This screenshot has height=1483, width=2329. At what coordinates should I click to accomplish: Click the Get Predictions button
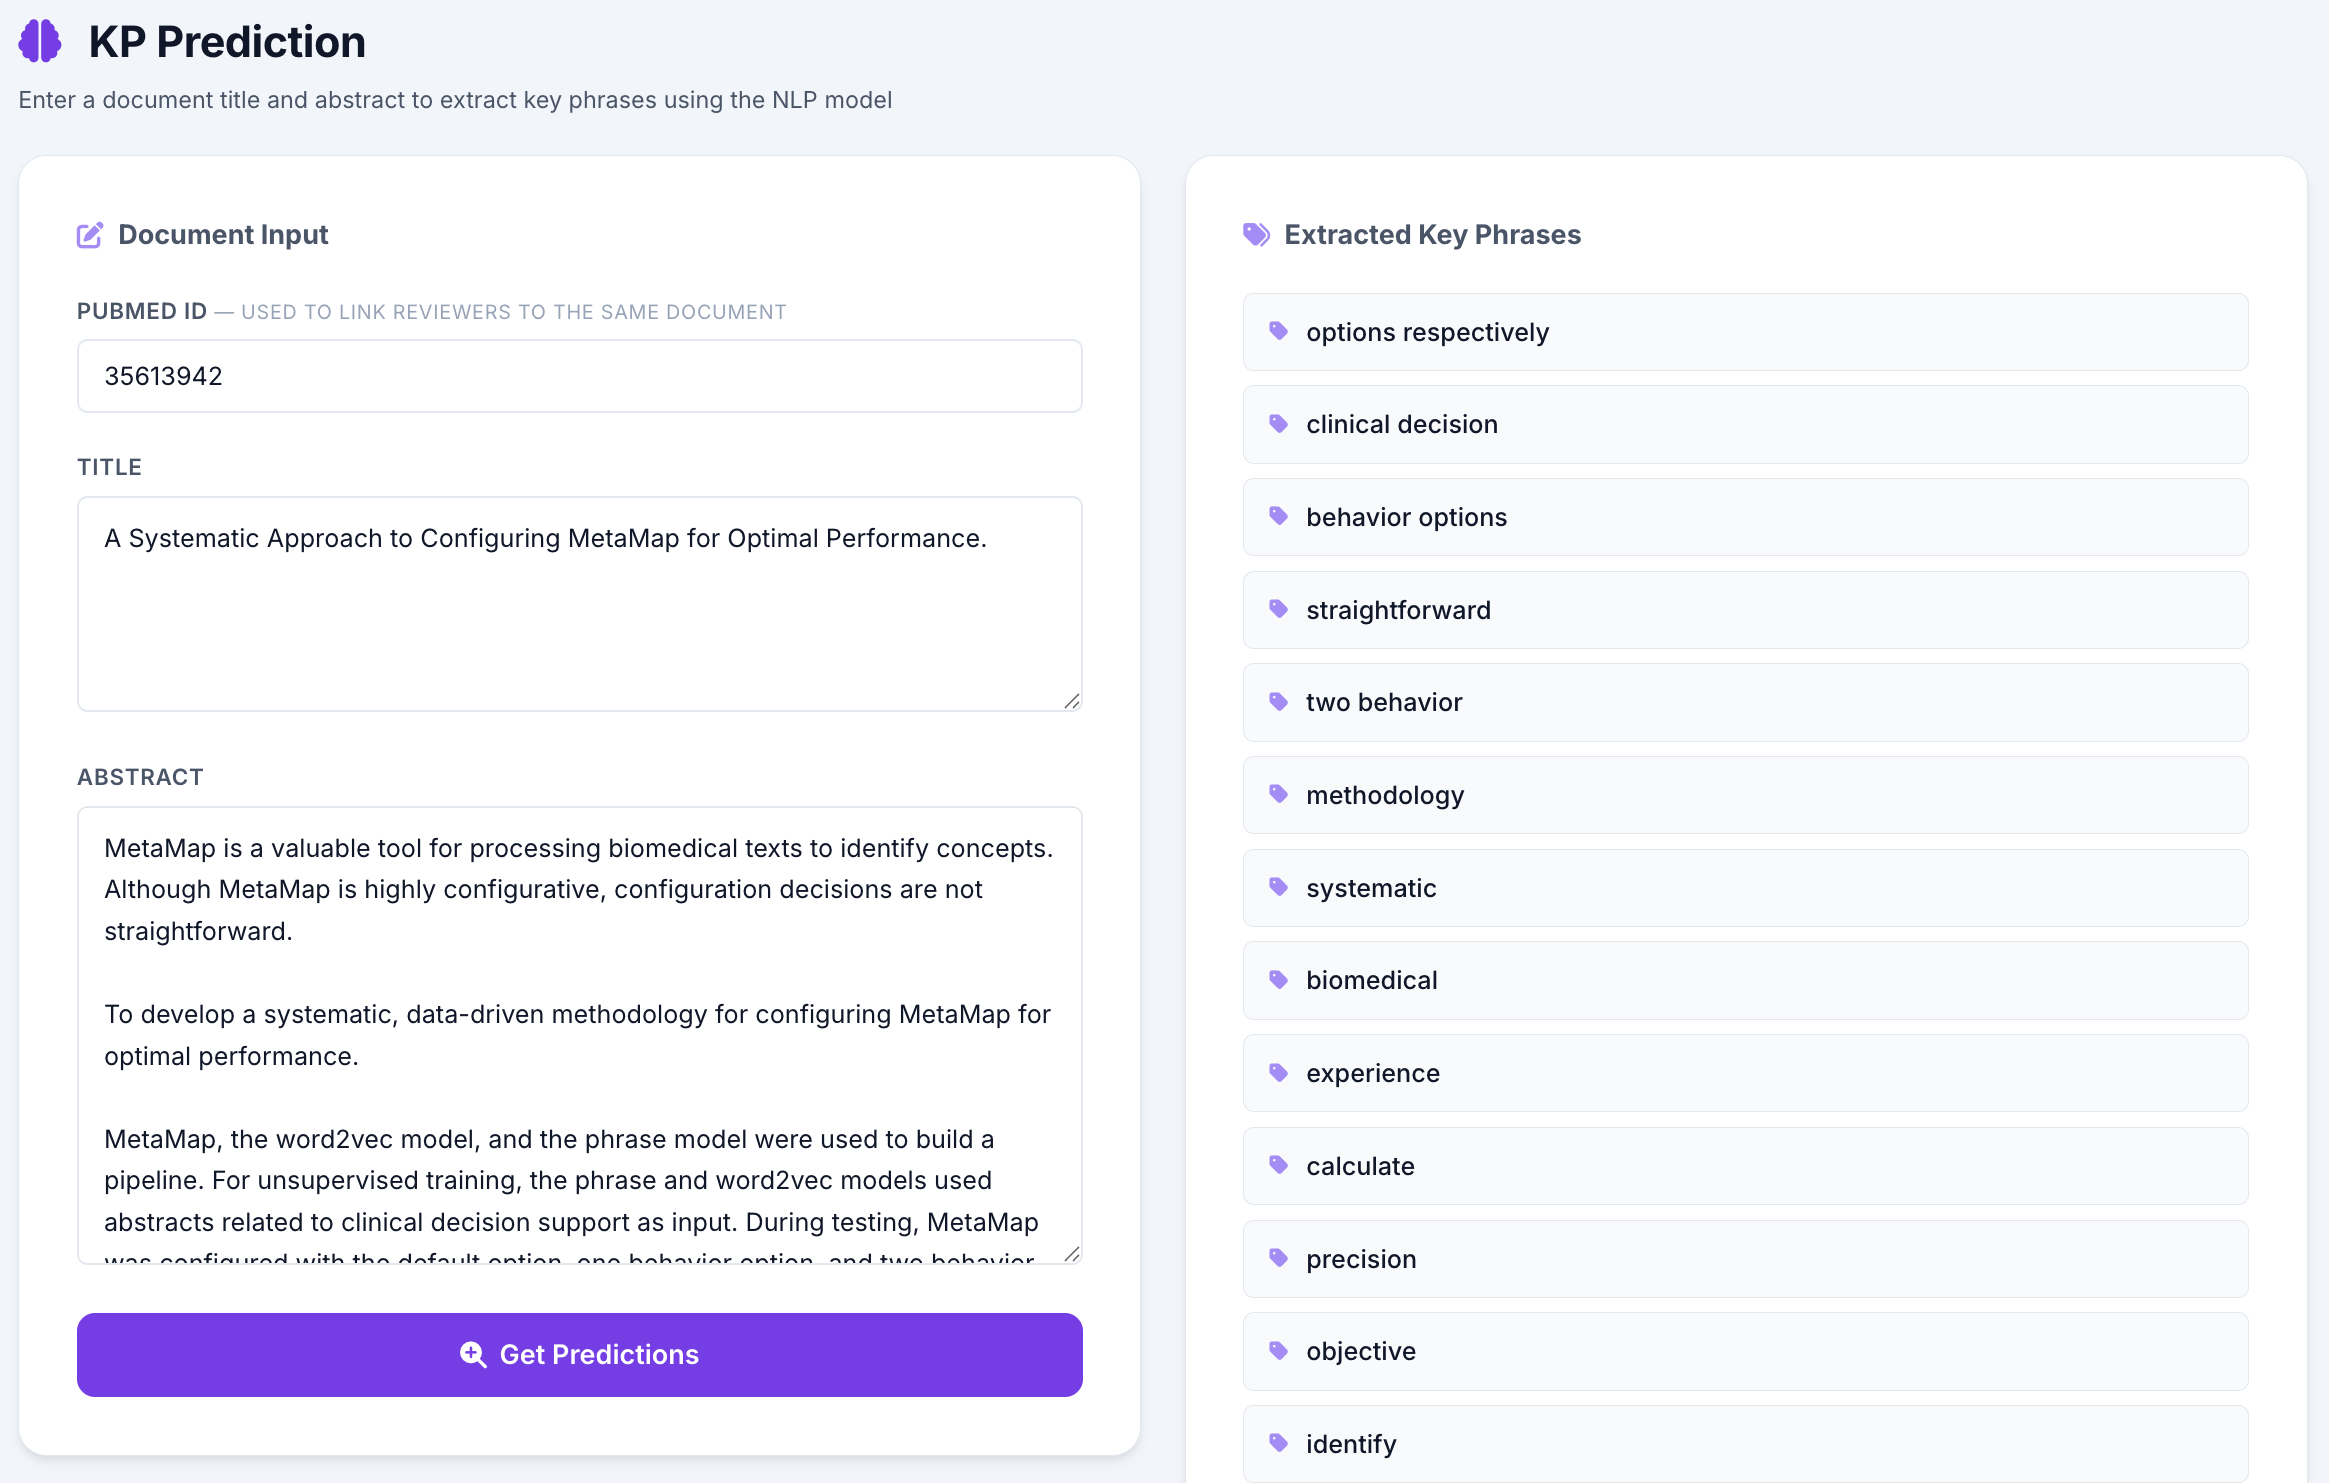tap(580, 1355)
